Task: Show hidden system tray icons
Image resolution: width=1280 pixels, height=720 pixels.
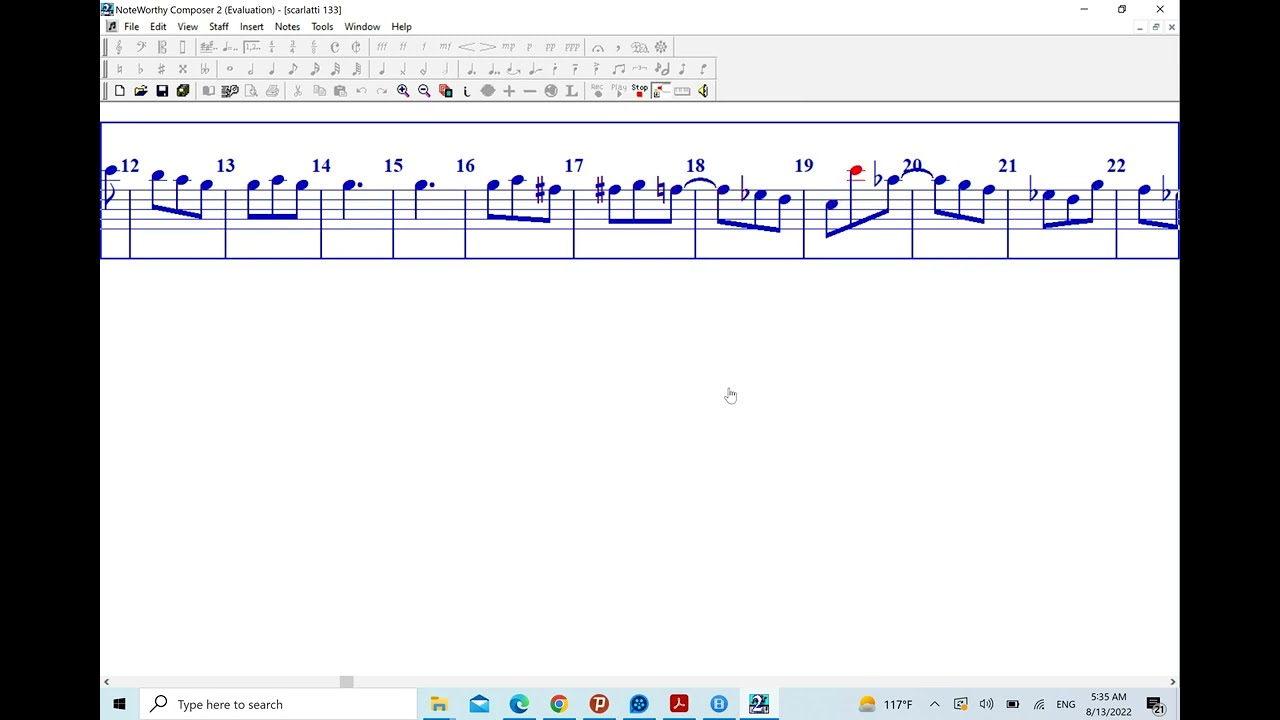Action: pos(934,704)
